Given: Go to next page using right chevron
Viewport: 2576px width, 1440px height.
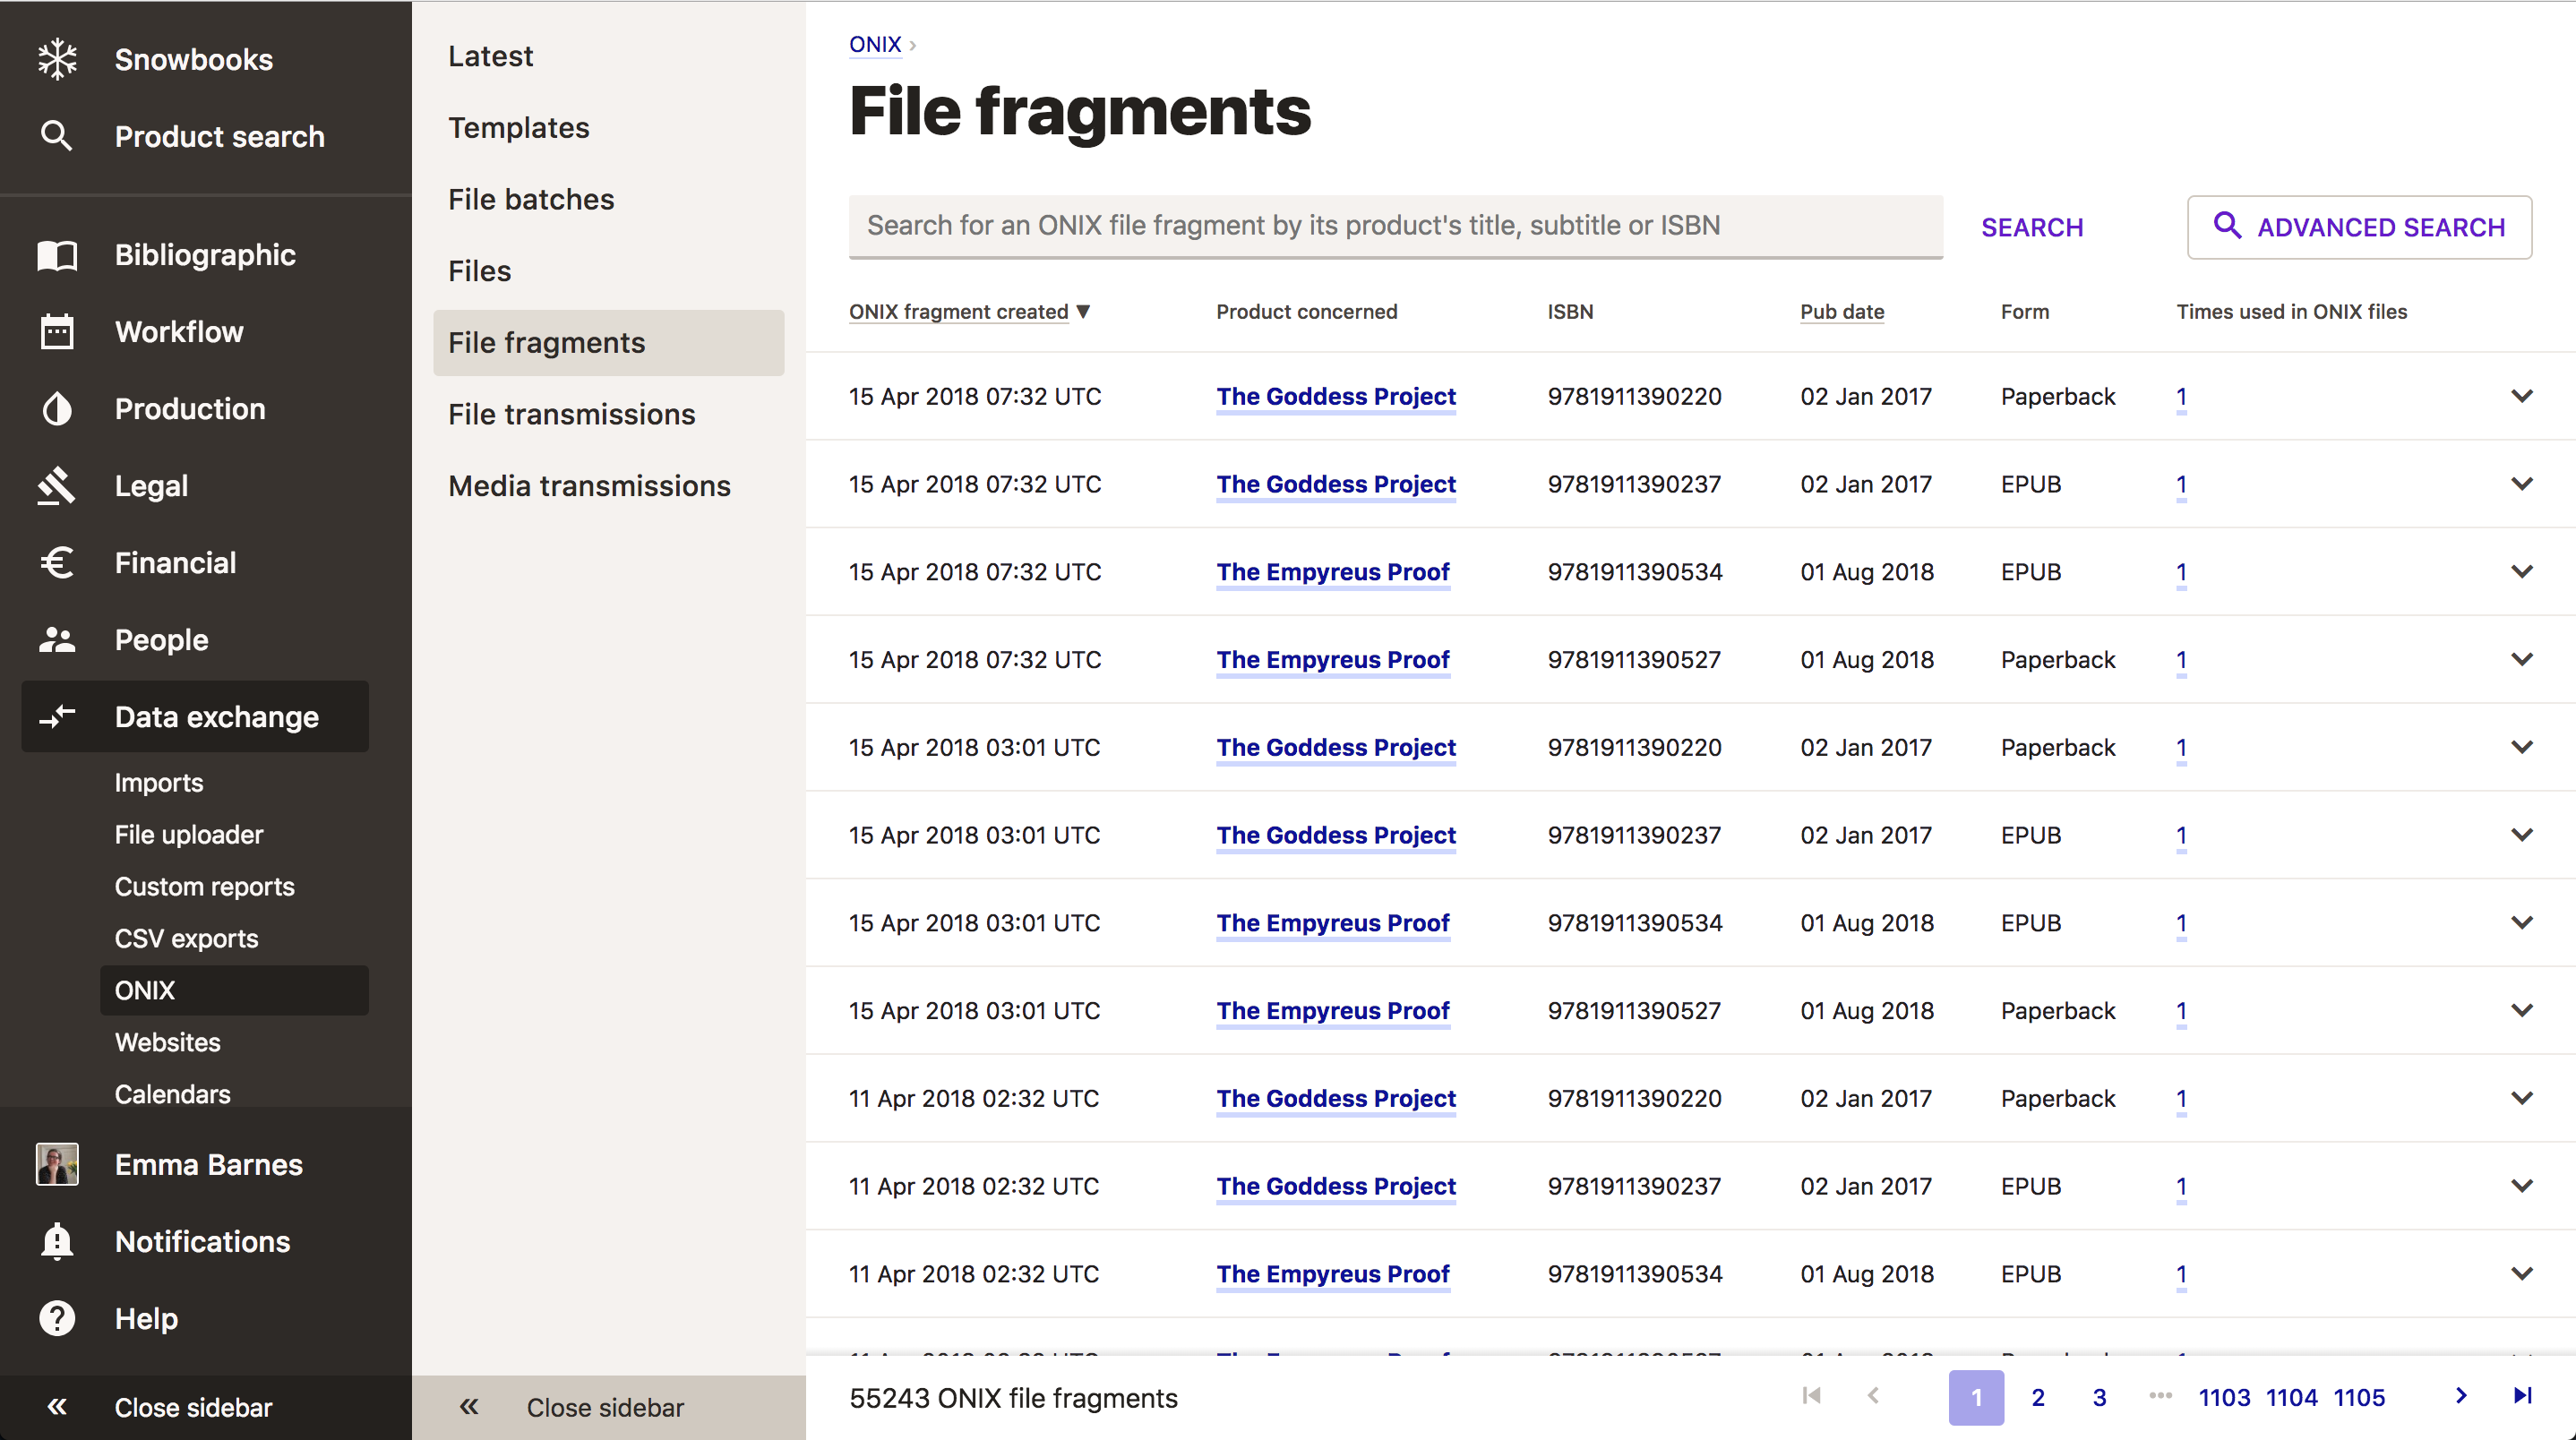Looking at the screenshot, I should tap(2461, 1396).
